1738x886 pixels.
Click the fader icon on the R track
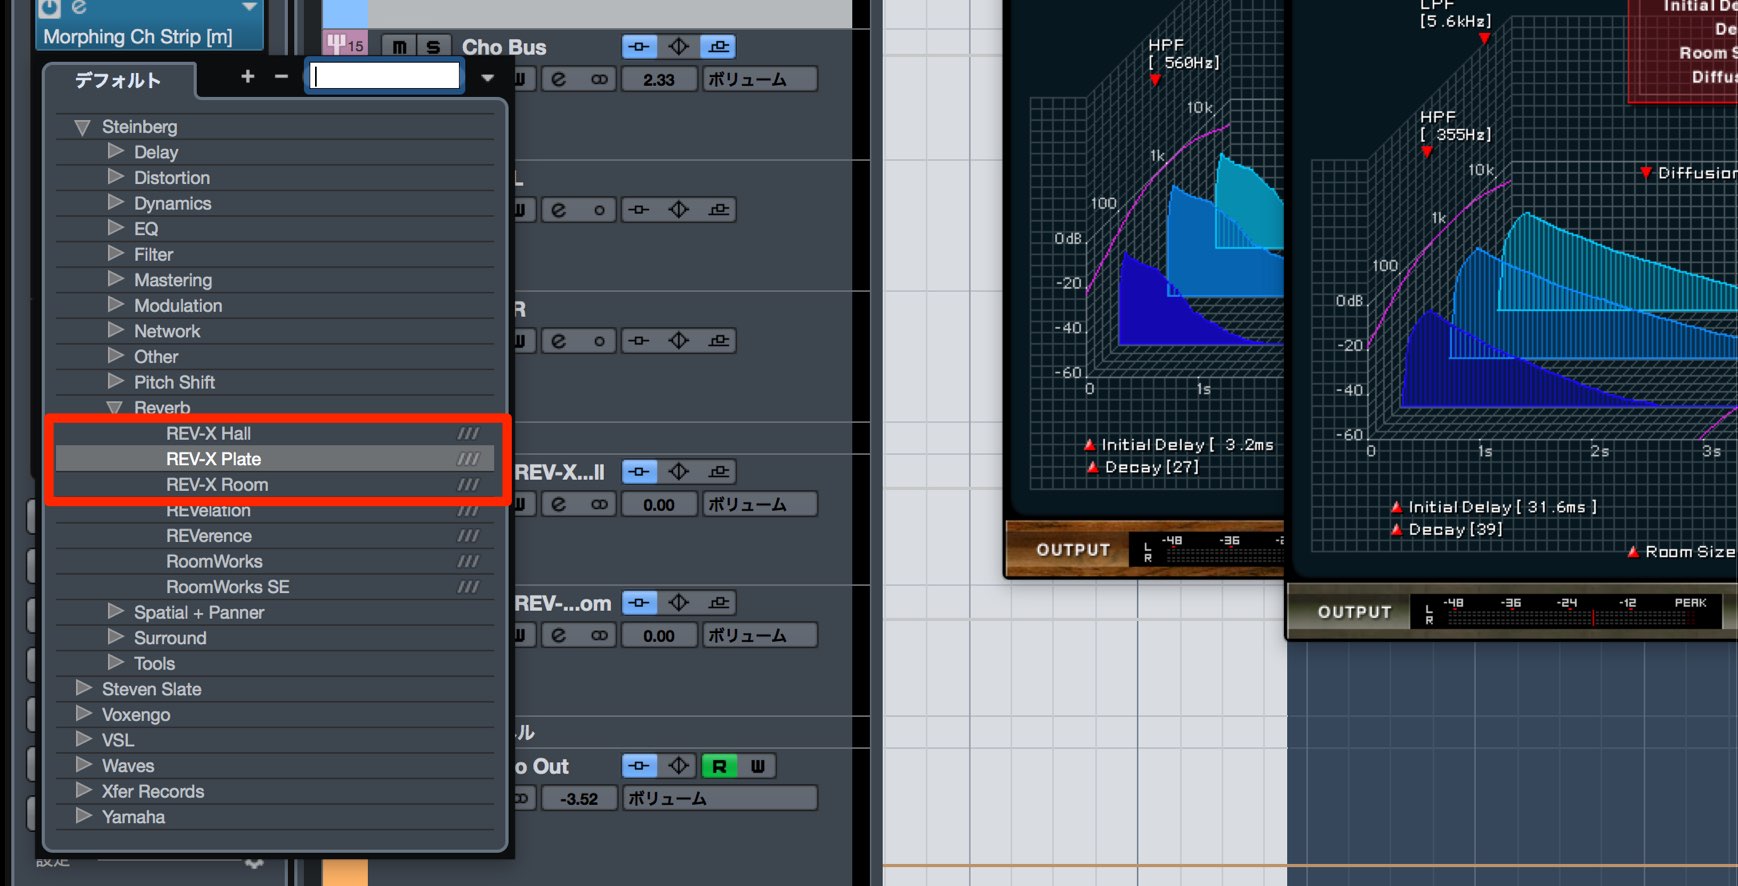tap(640, 341)
